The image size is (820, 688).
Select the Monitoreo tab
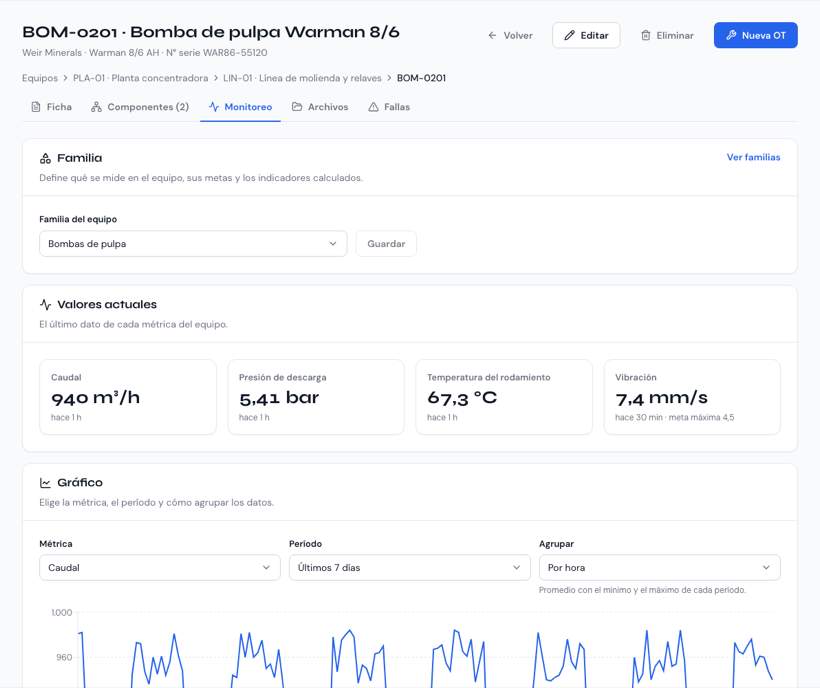tap(240, 107)
